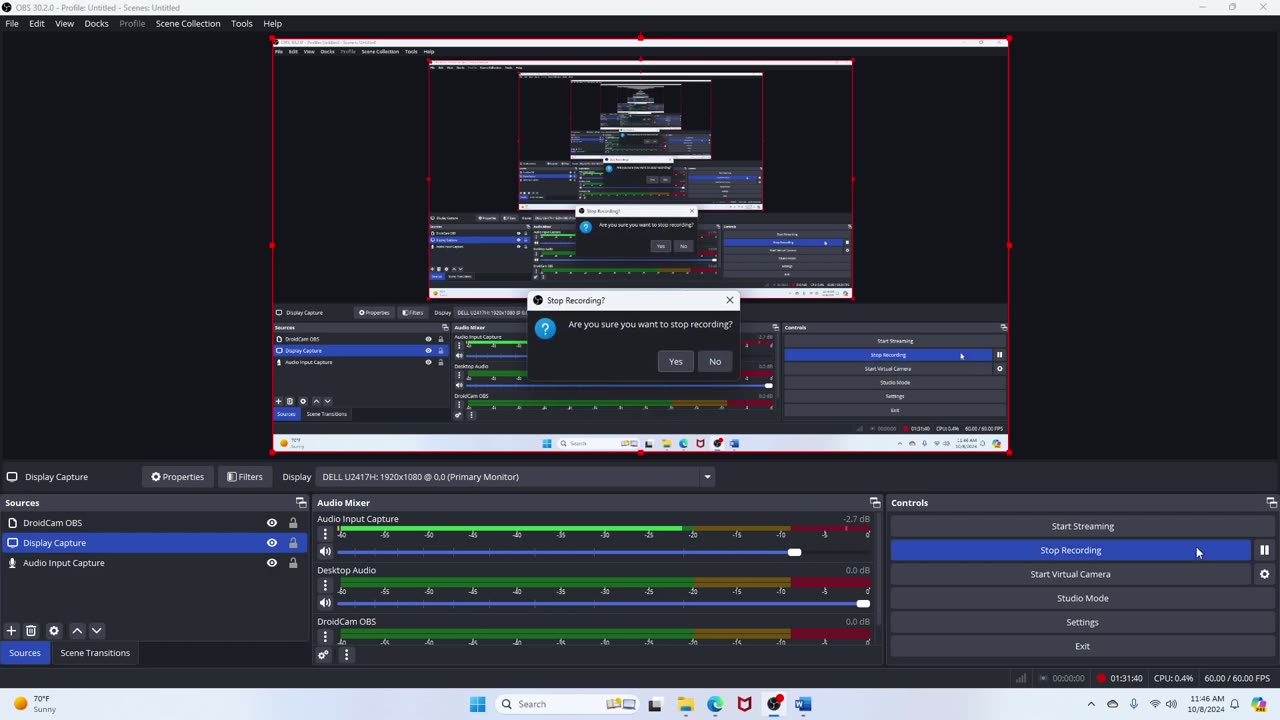This screenshot has height=720, width=1280.
Task: Pause the recording with the pause icon
Action: [1264, 550]
